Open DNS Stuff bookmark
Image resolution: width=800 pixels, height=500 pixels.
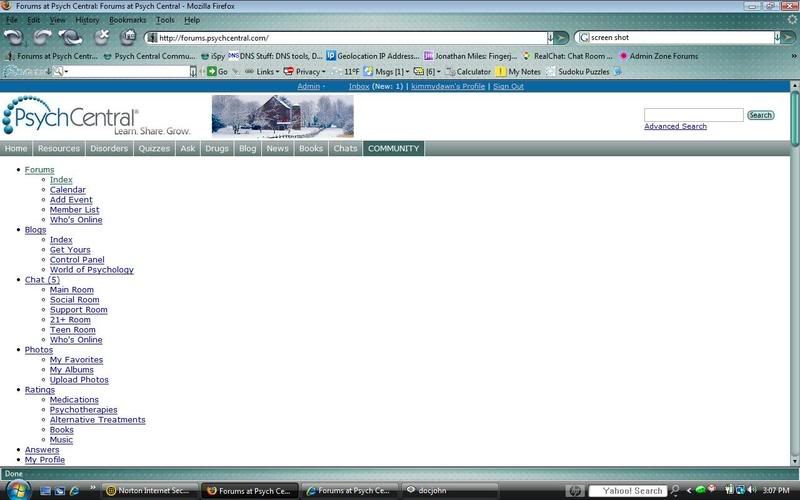tap(275, 56)
